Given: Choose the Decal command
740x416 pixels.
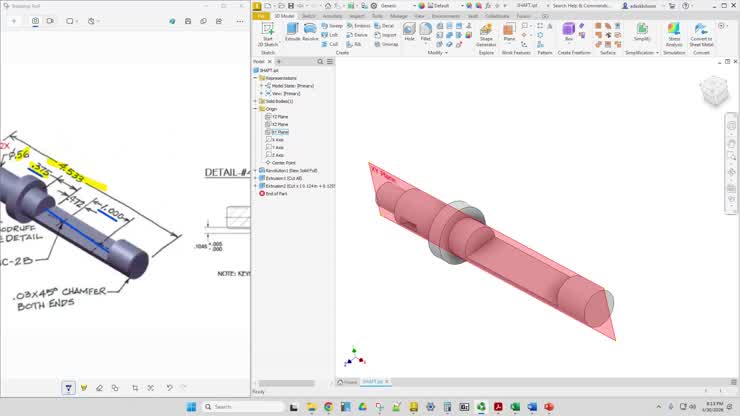Looking at the screenshot, I should coord(384,25).
